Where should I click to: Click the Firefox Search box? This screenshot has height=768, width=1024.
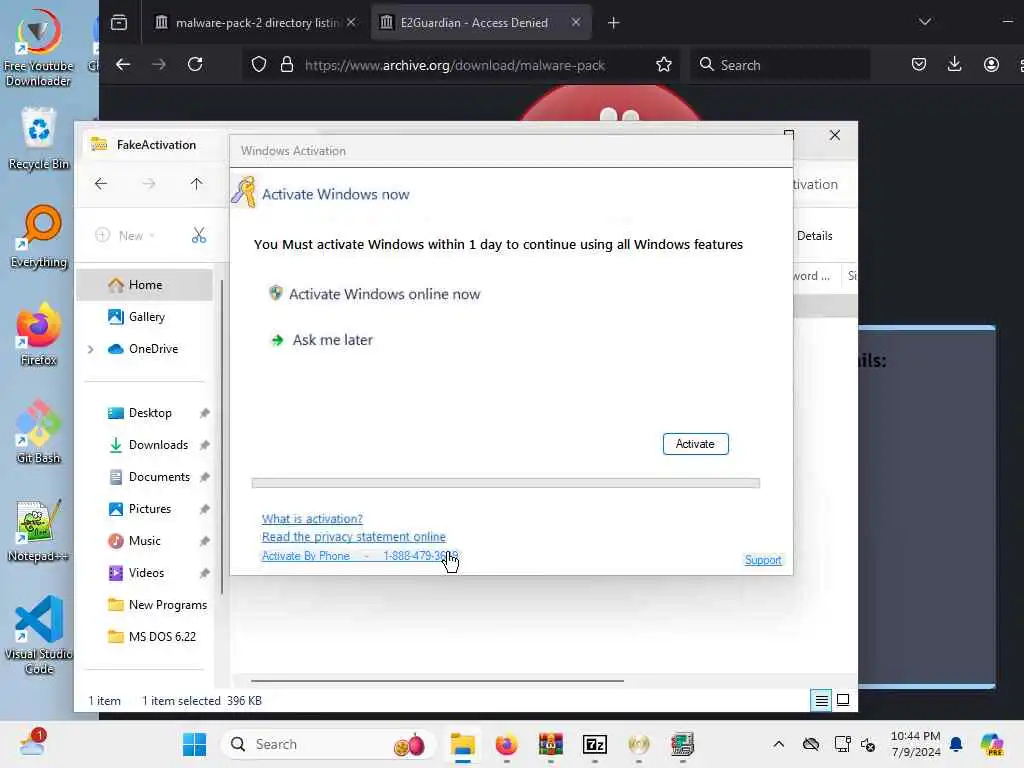780,65
